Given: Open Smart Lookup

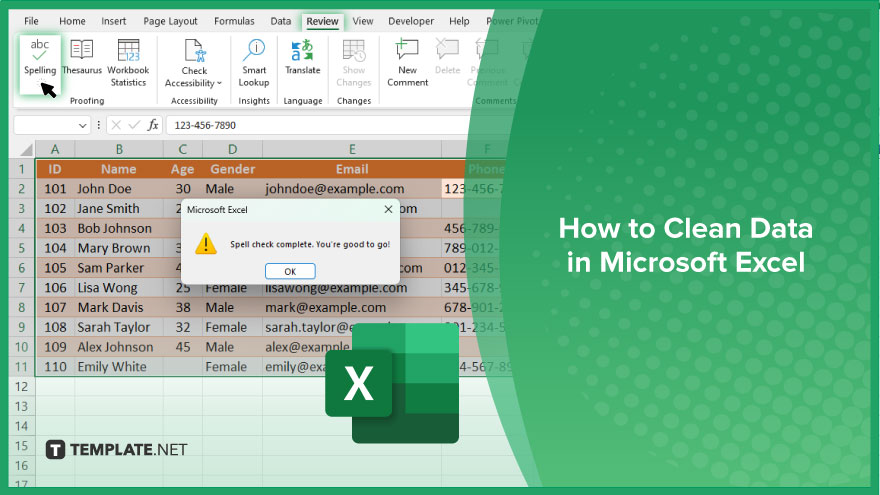Looking at the screenshot, I should click(254, 63).
